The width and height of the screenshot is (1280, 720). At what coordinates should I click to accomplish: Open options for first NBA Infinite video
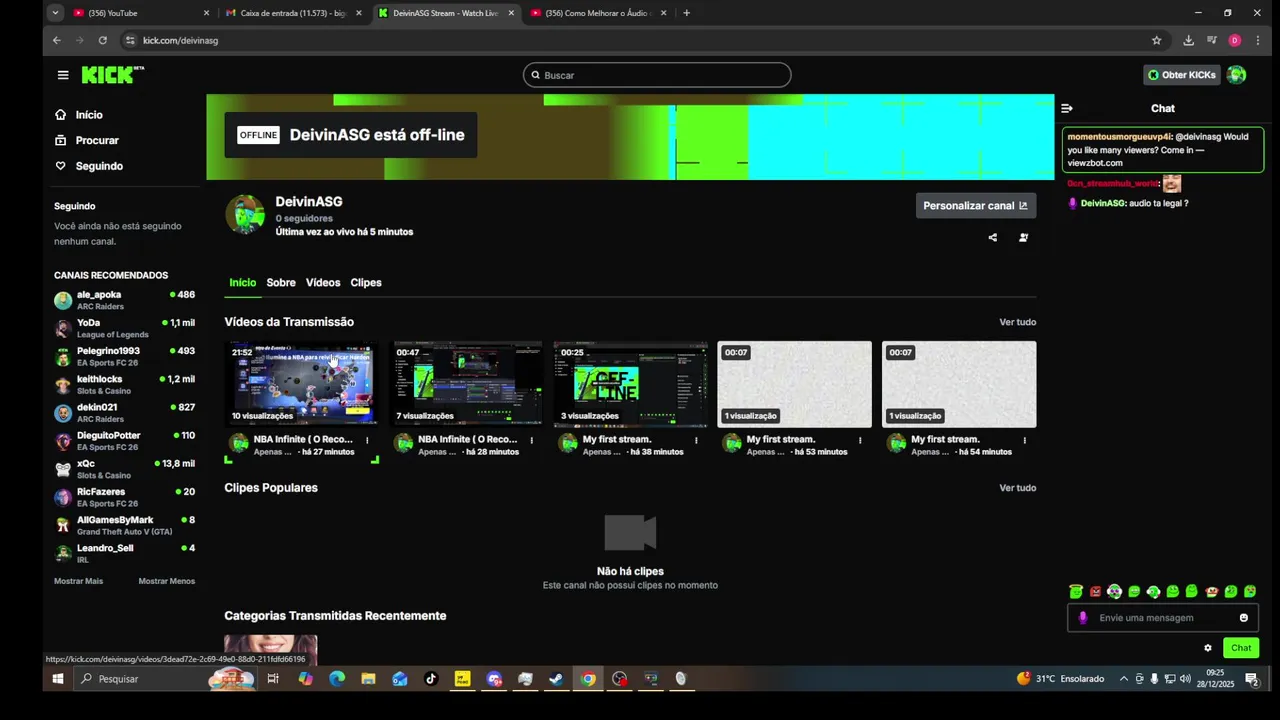[x=367, y=440]
